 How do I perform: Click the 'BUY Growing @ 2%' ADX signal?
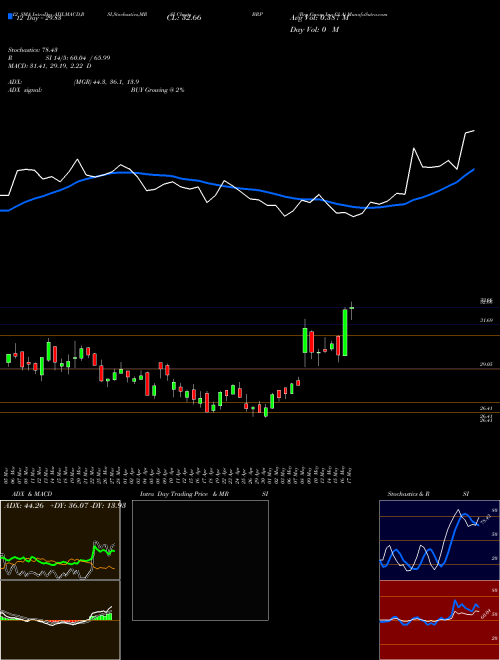pos(157,90)
